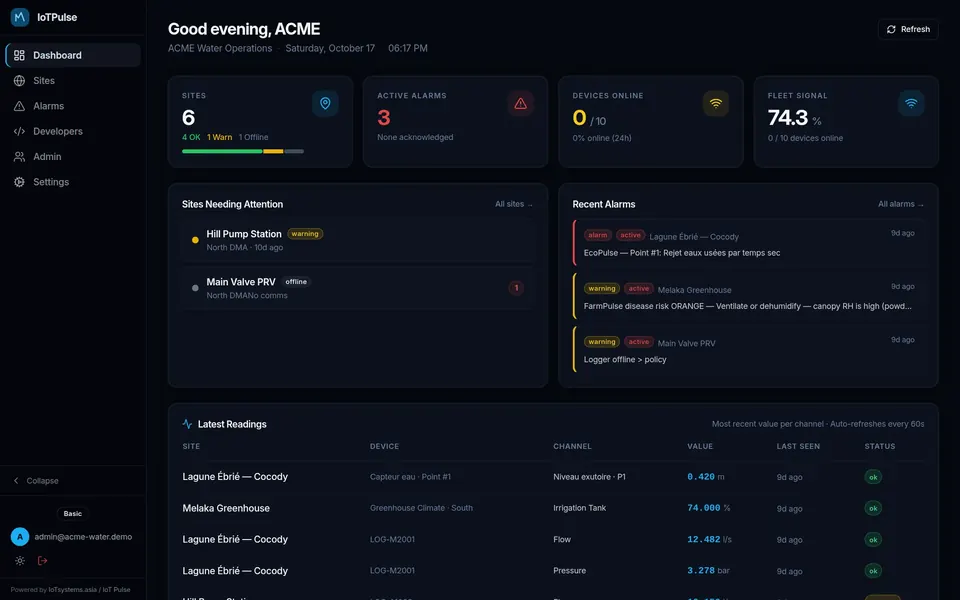Image resolution: width=960 pixels, height=600 pixels.
Task: Click the 74.3 fleet signal value
Action: [x=788, y=118]
